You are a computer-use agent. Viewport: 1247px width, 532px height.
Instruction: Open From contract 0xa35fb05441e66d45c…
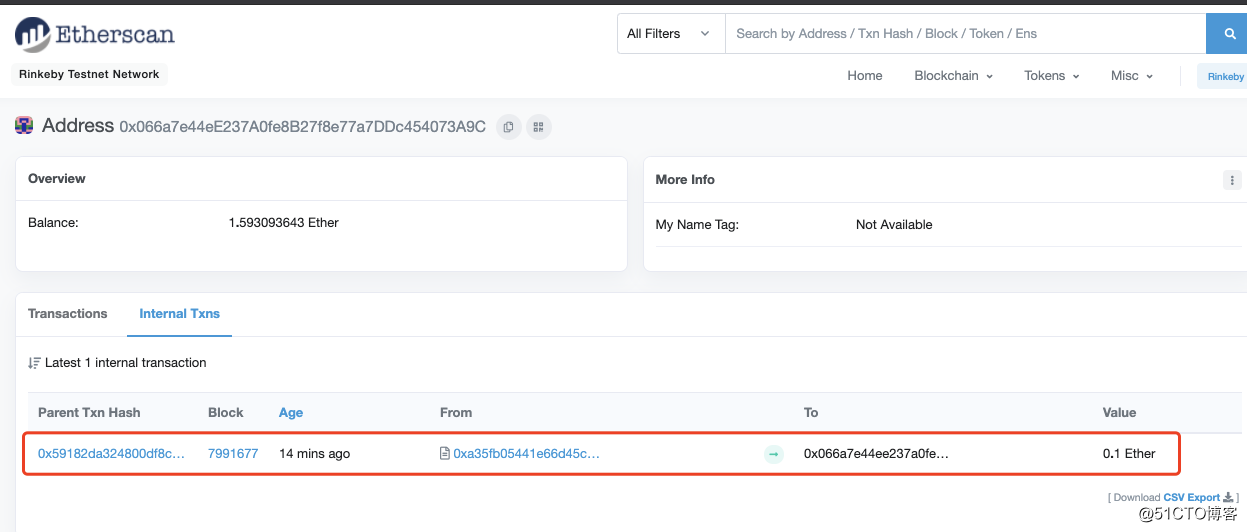point(526,454)
